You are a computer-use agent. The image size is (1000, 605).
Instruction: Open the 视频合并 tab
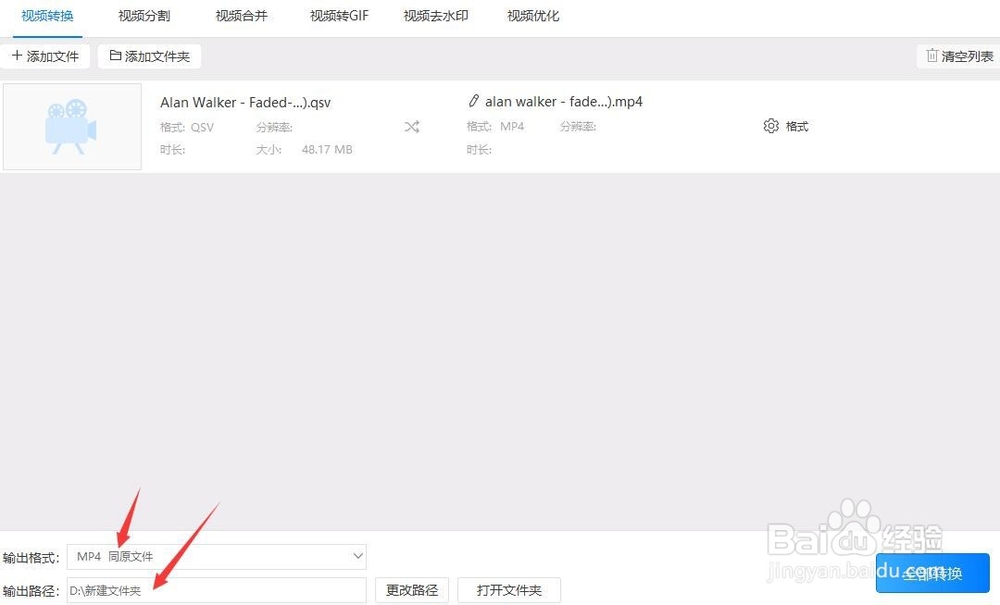click(241, 16)
